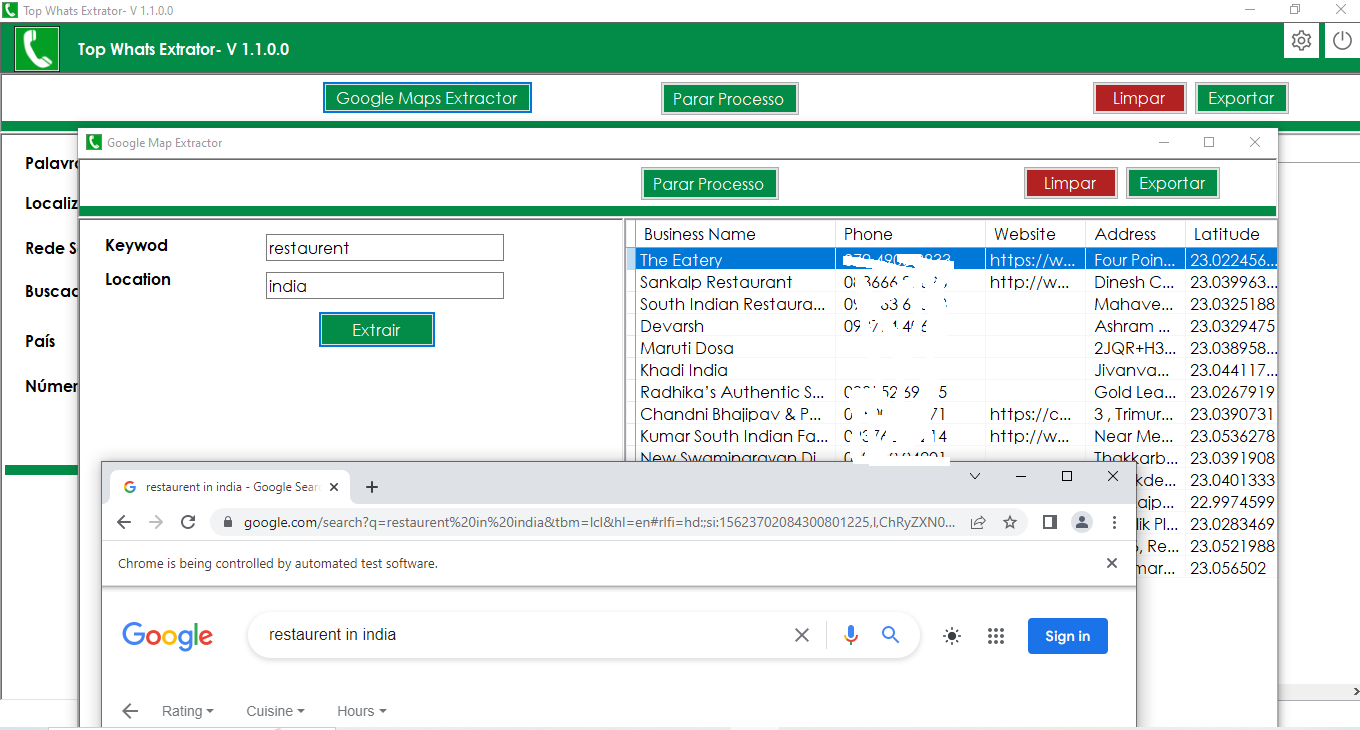Toggle Google dark theme sun icon

click(x=952, y=636)
